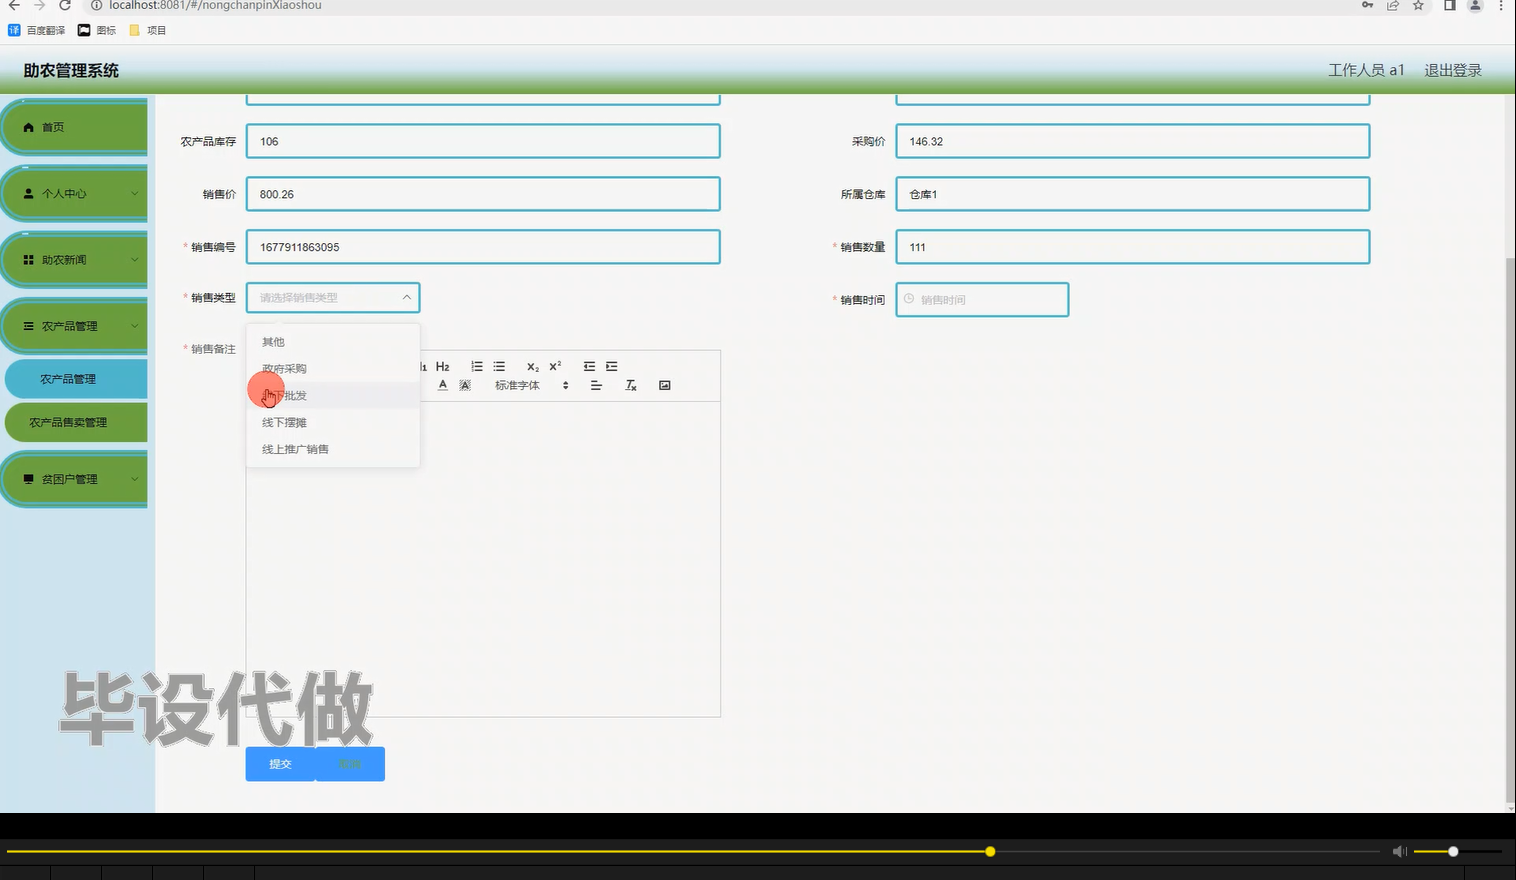Viewport: 1516px width, 880px height.
Task: Share this page from the address bar
Action: click(x=1392, y=6)
